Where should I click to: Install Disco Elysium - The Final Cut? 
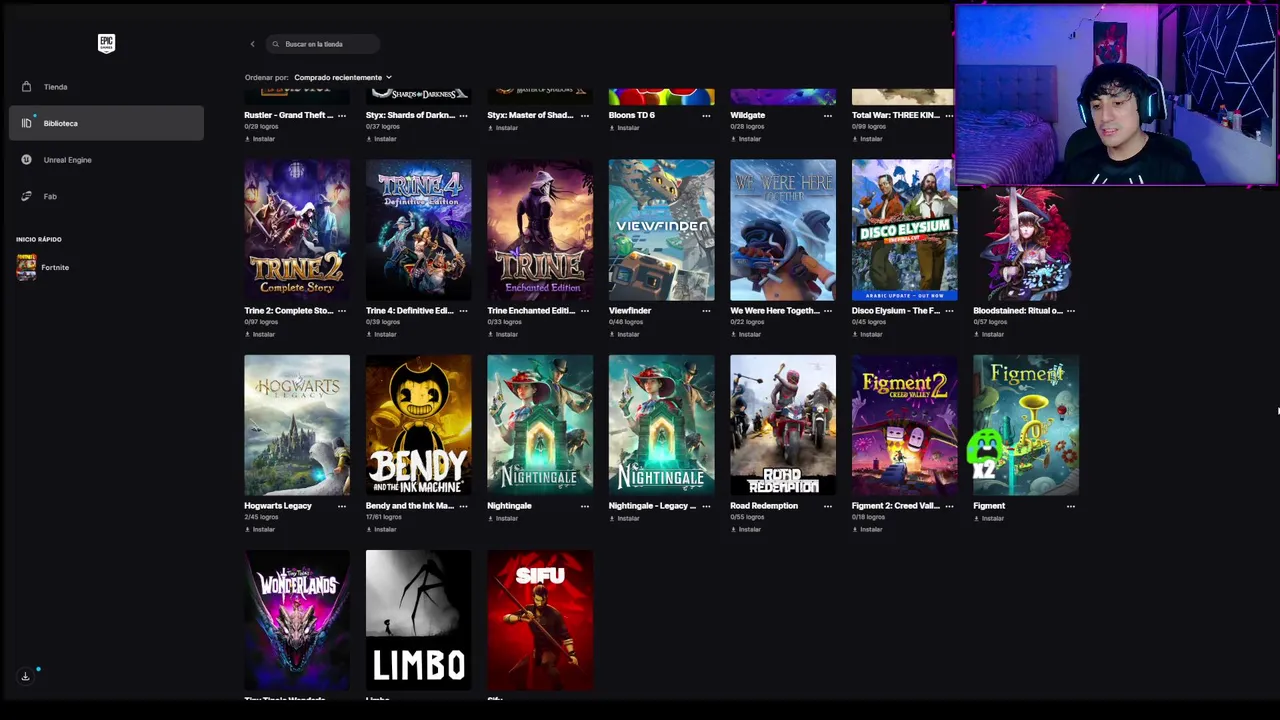(867, 334)
